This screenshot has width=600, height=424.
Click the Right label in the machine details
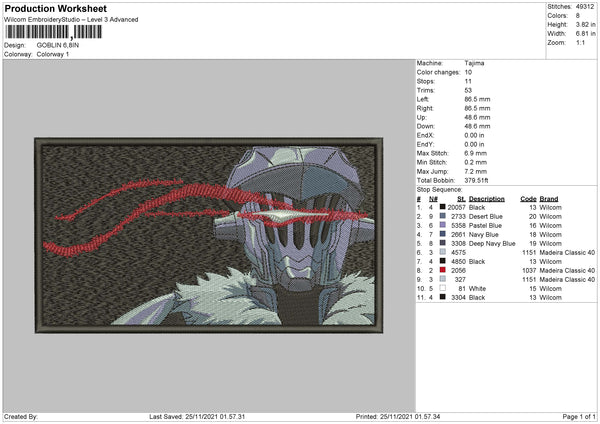pyautogui.click(x=425, y=108)
